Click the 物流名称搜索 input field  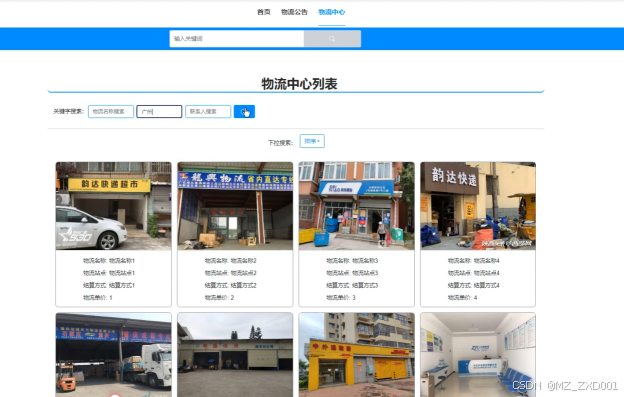tap(111, 111)
